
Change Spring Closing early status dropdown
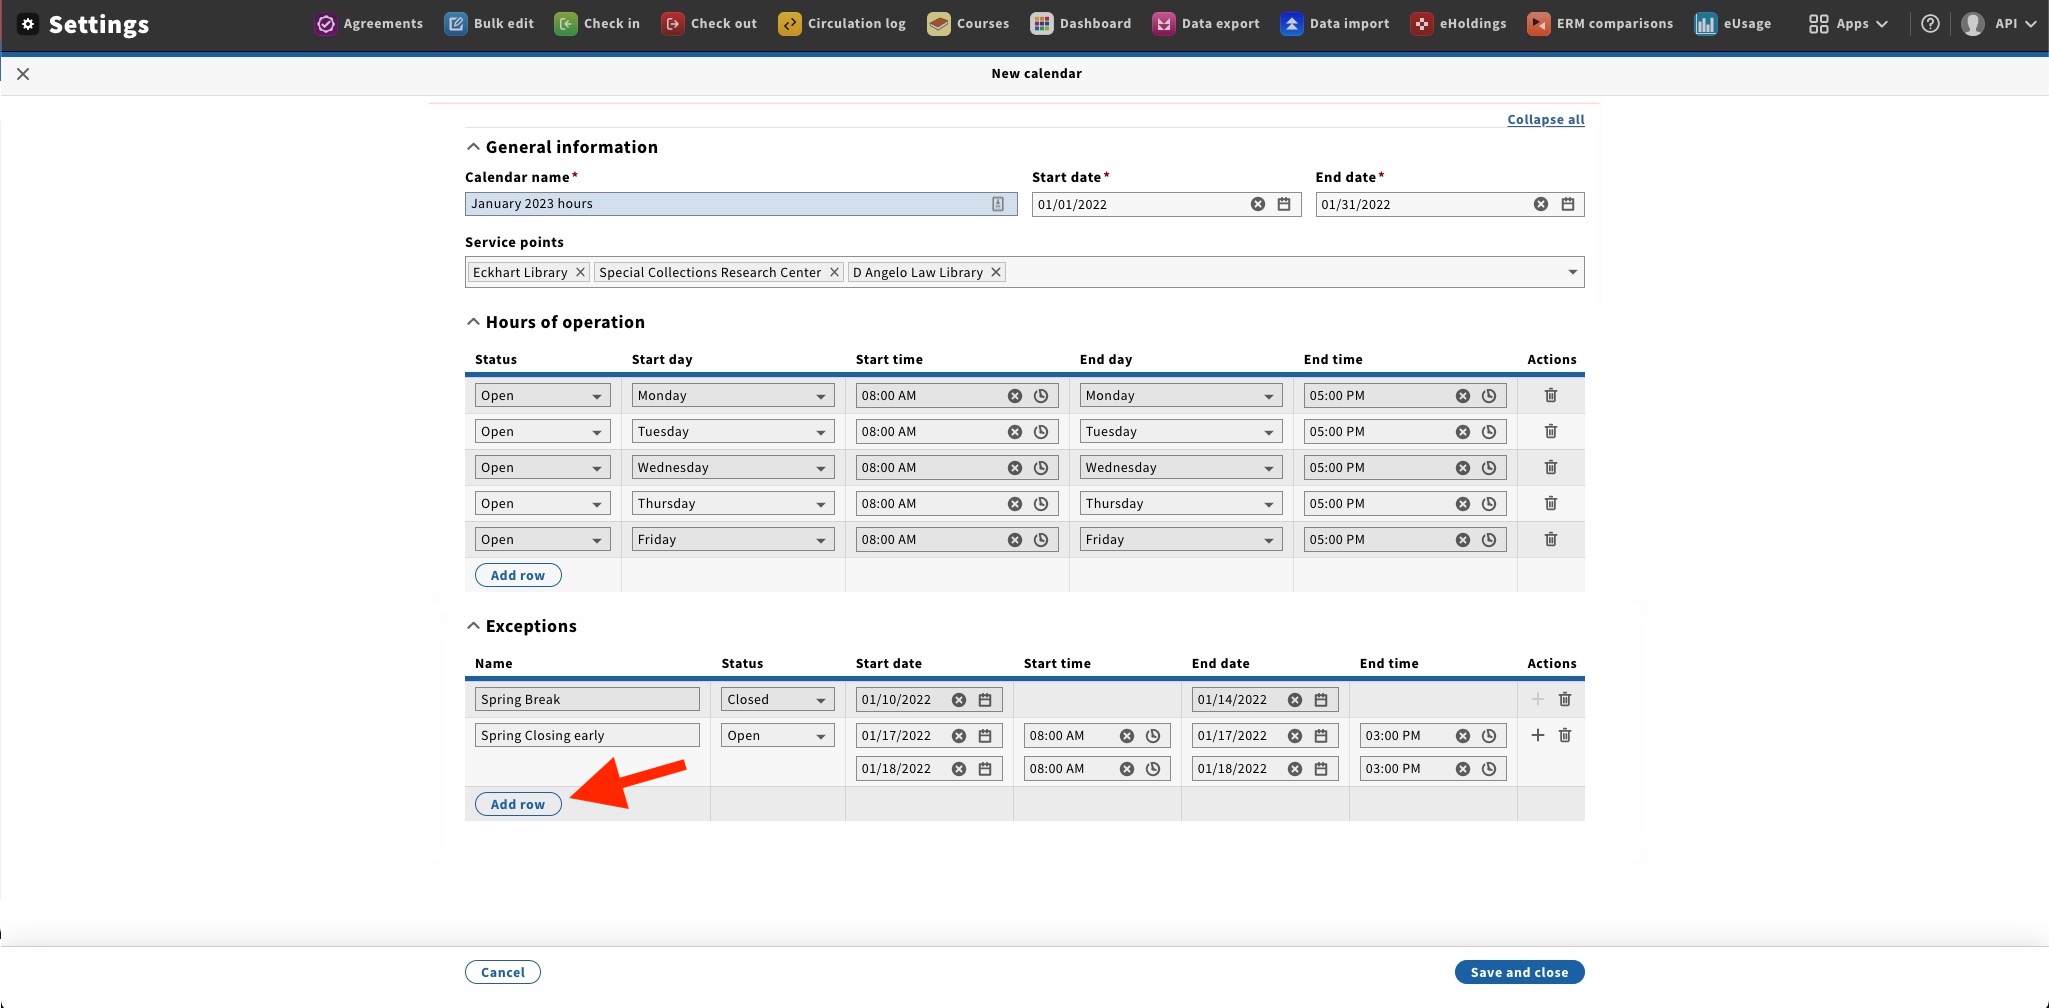pos(778,736)
